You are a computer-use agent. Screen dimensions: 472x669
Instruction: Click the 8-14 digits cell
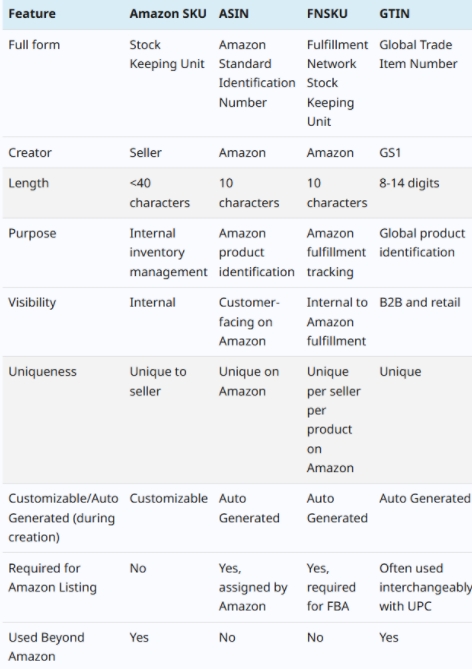tap(409, 183)
